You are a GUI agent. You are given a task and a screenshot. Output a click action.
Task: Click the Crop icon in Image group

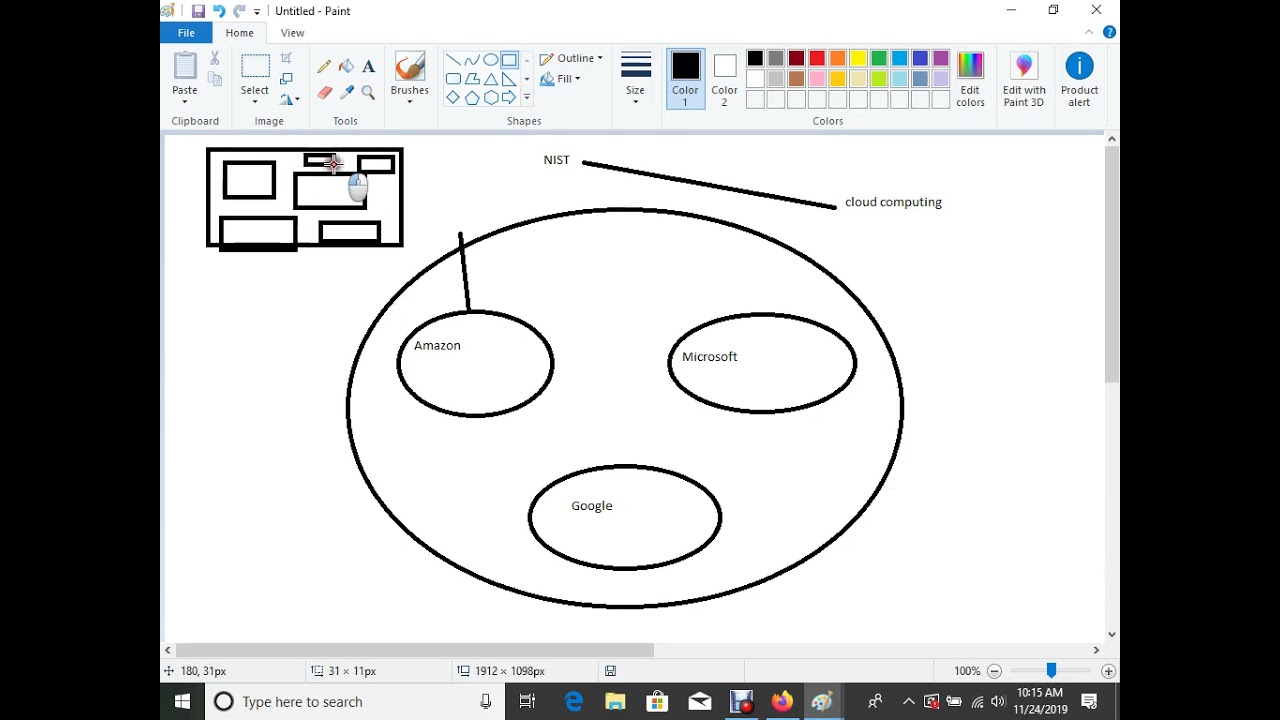[286, 58]
